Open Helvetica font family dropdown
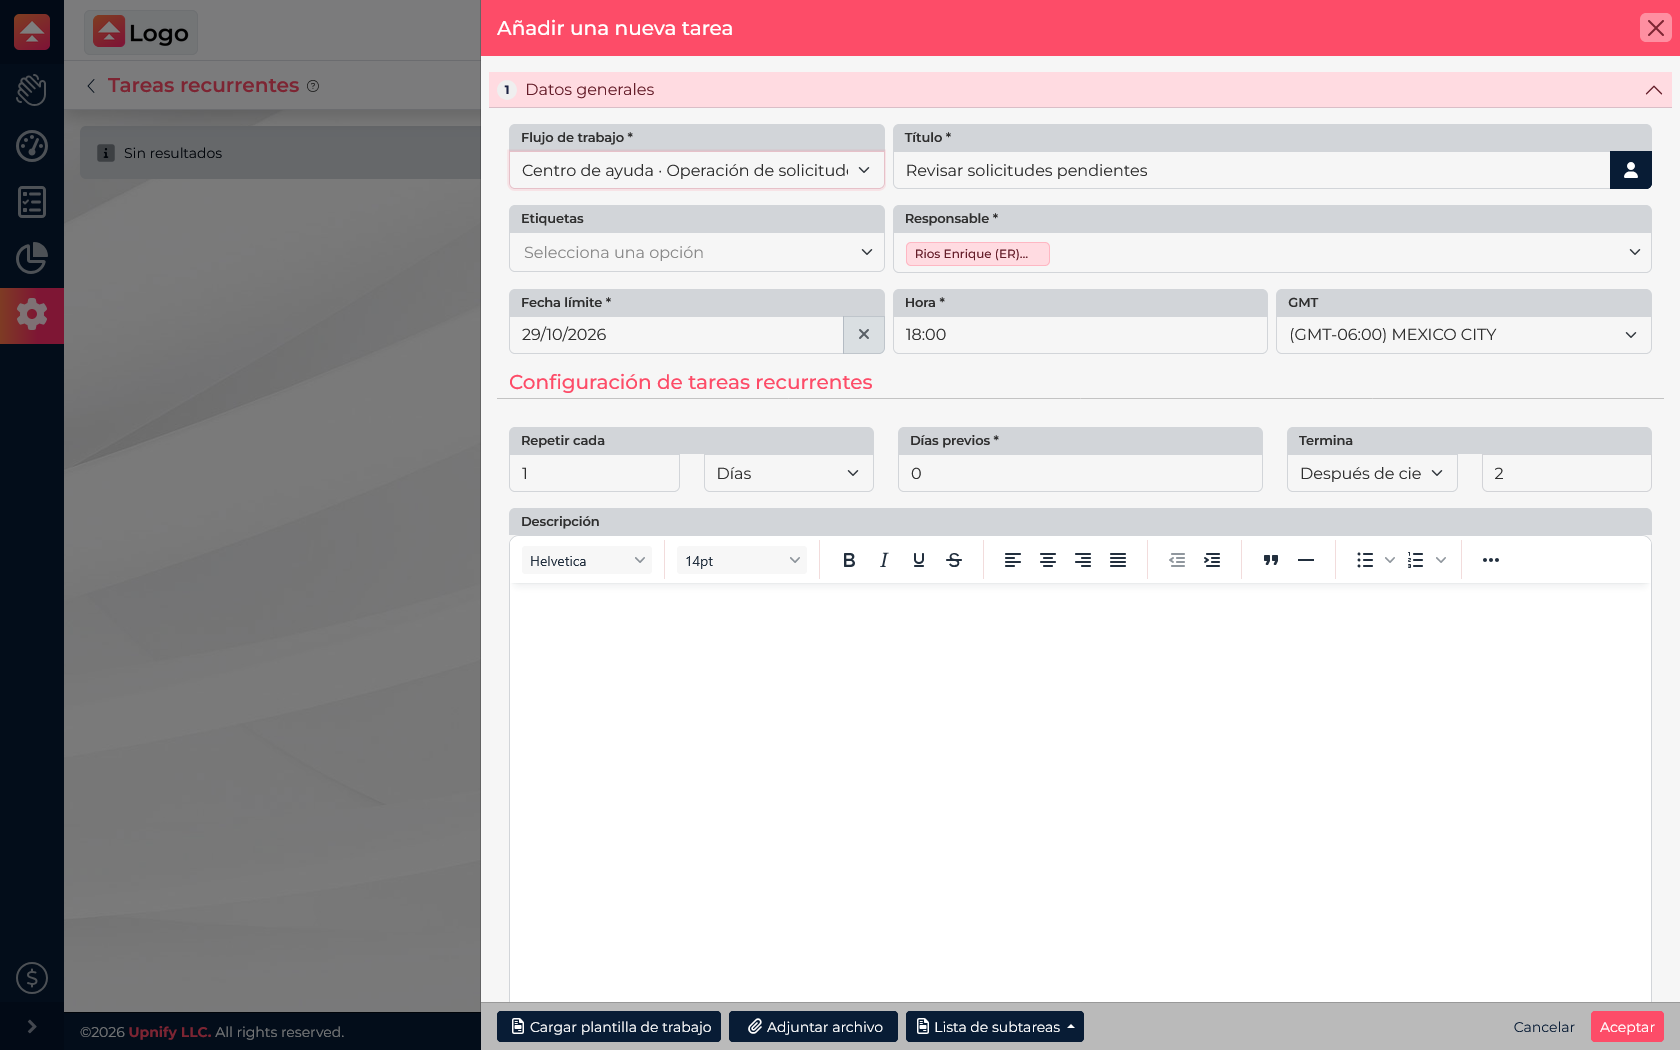The height and width of the screenshot is (1050, 1680). tap(587, 561)
